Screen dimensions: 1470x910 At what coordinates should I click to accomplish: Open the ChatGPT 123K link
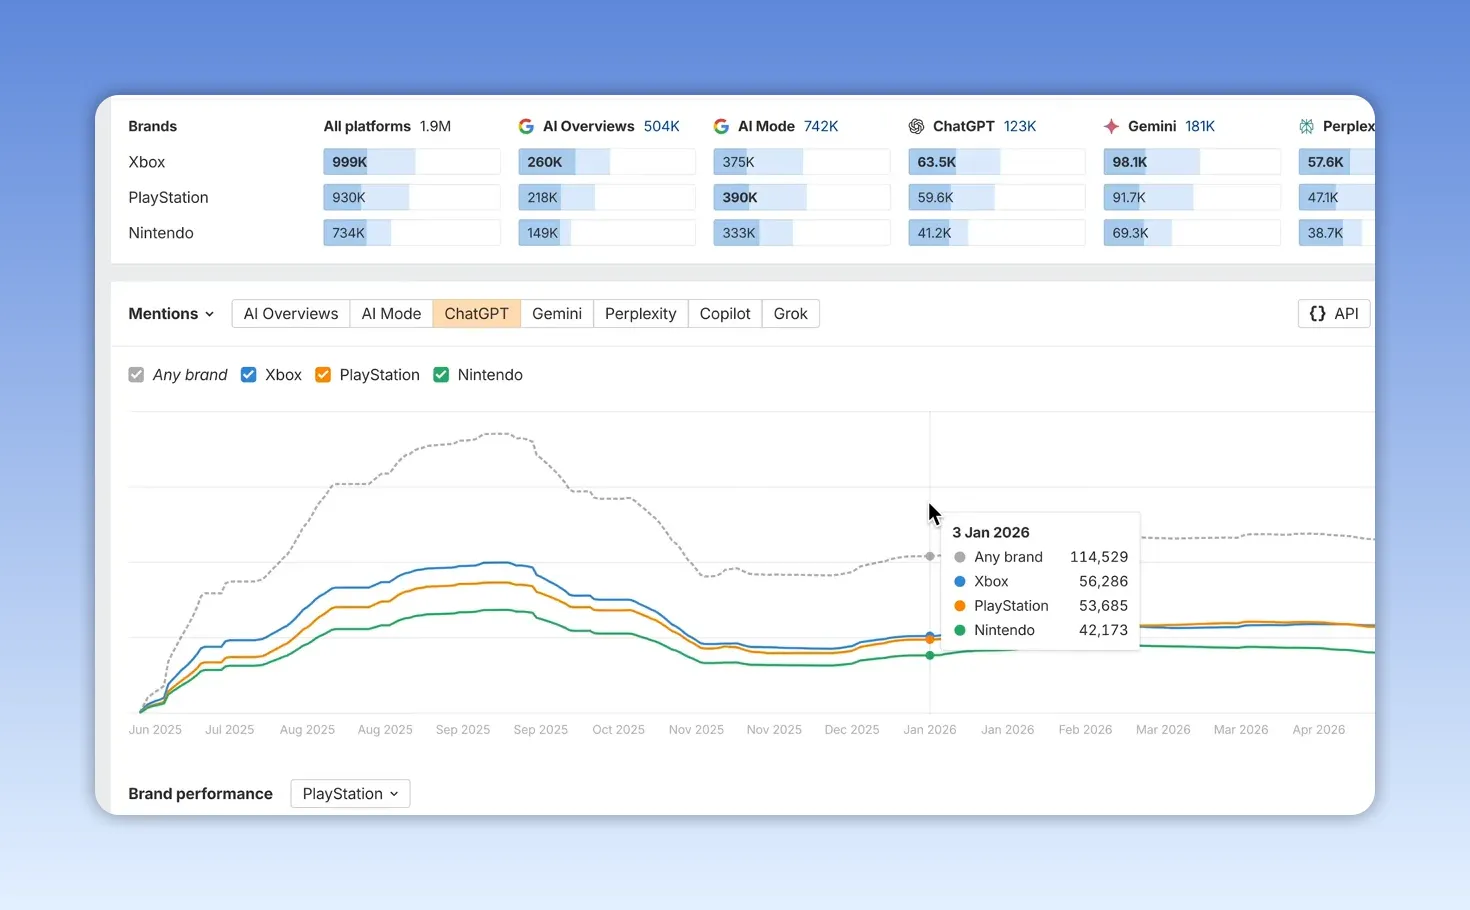pyautogui.click(x=1020, y=126)
